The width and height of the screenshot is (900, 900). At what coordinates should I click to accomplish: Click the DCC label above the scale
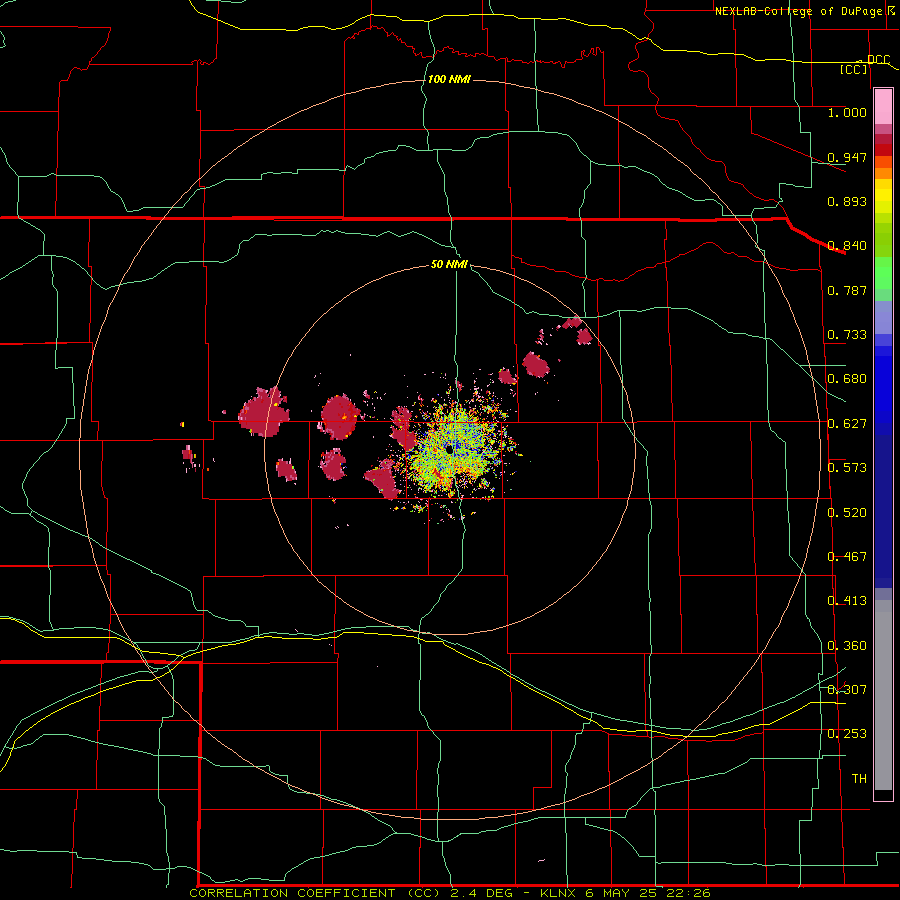click(878, 60)
